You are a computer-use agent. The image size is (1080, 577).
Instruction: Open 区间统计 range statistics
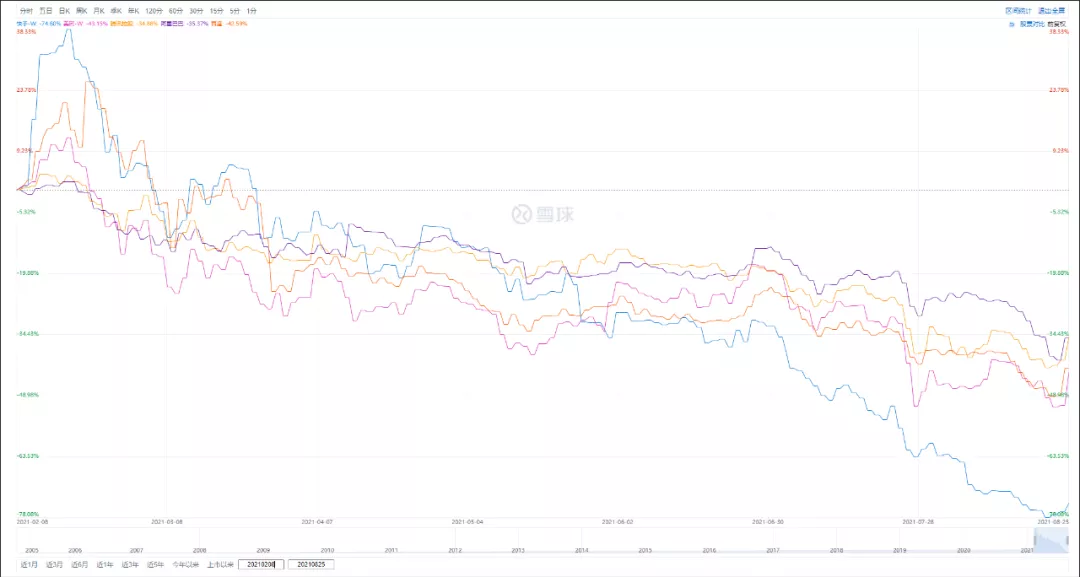1017,10
